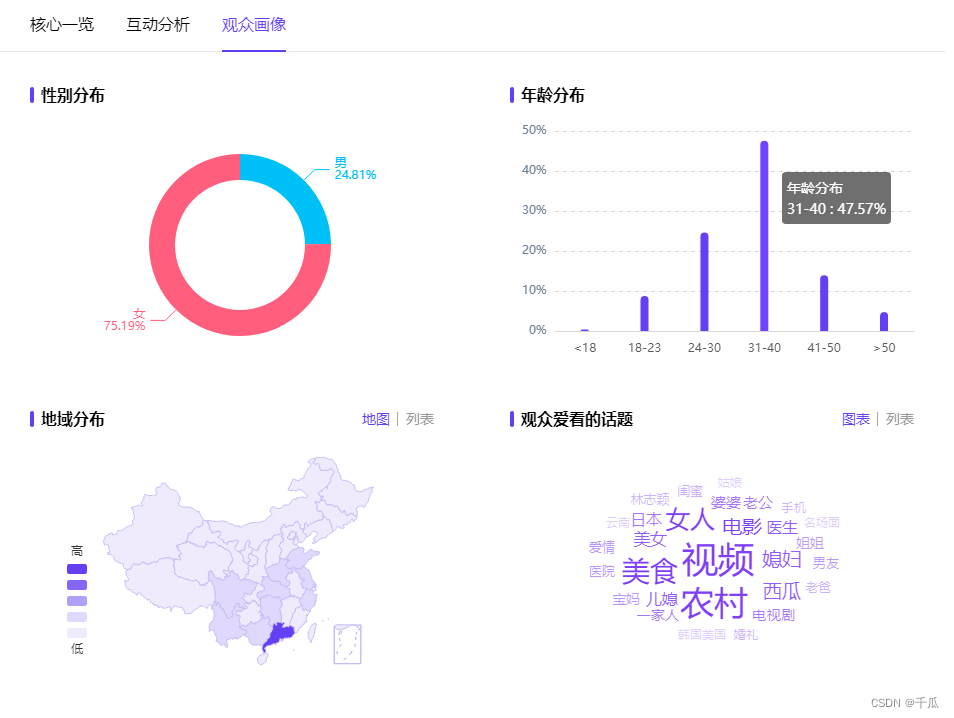Click the 31-40 axis label

(764, 347)
